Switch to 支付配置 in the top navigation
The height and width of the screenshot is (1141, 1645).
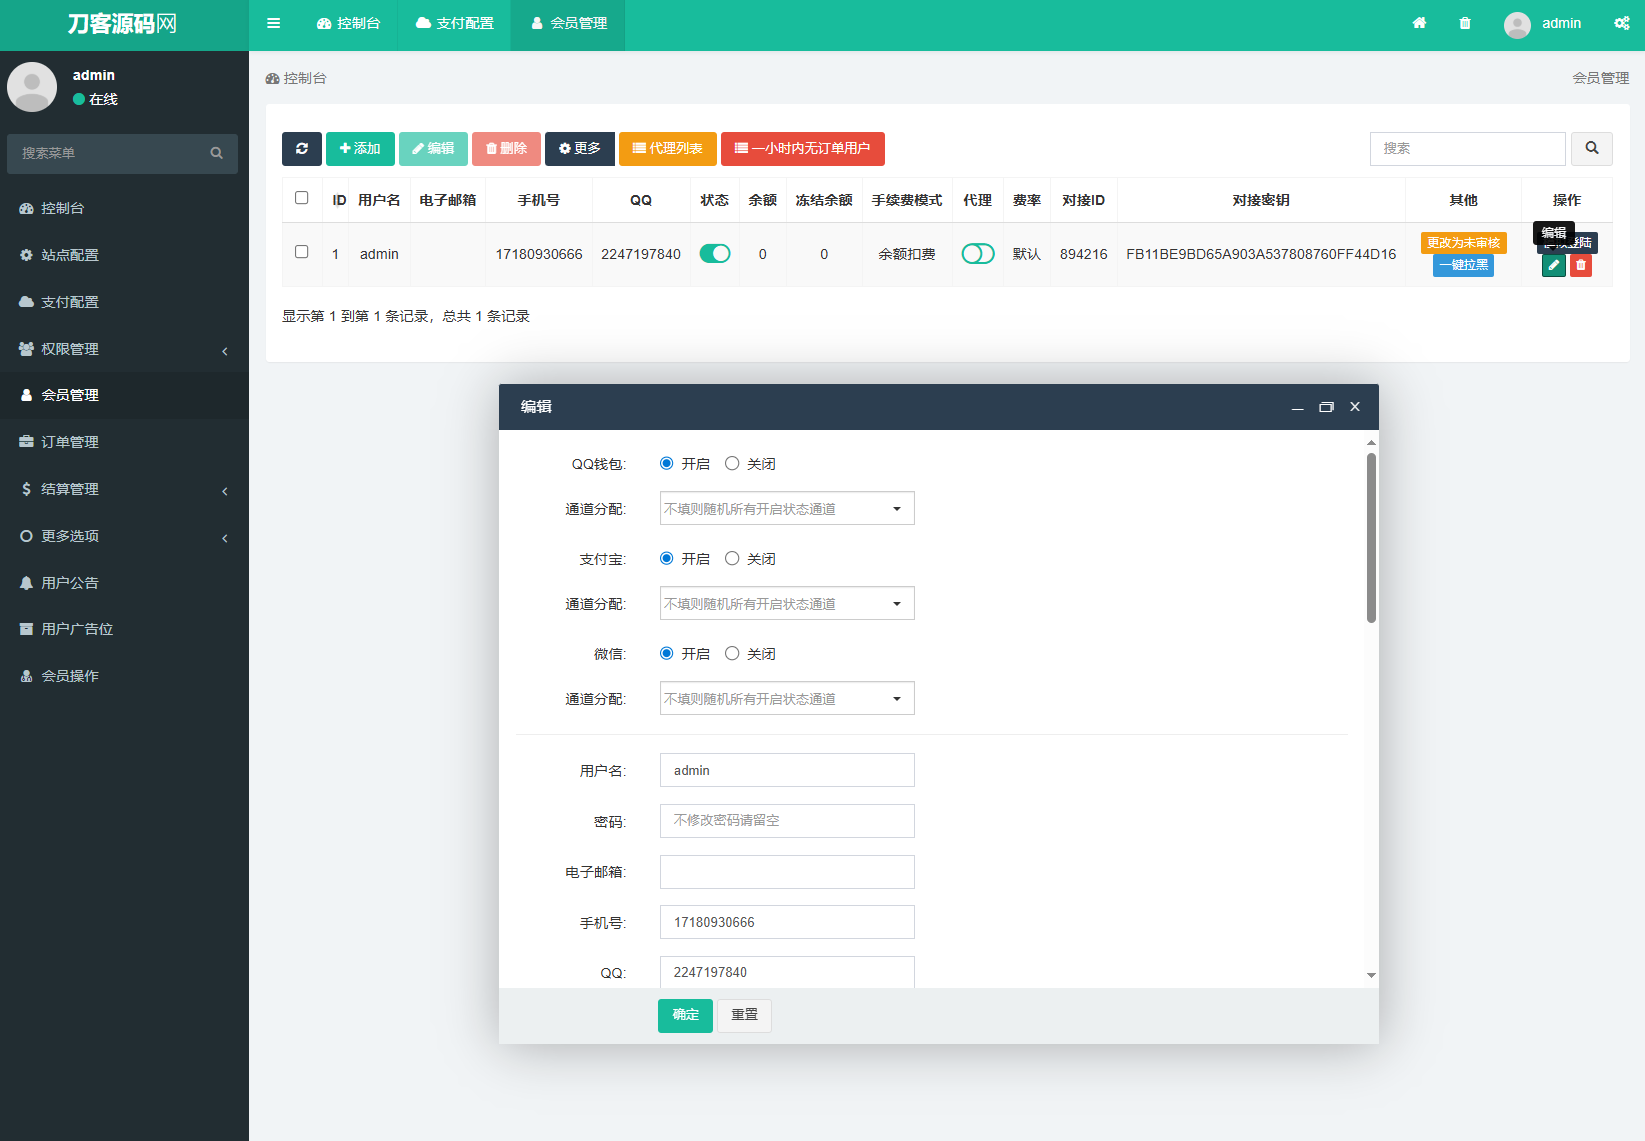(x=455, y=24)
